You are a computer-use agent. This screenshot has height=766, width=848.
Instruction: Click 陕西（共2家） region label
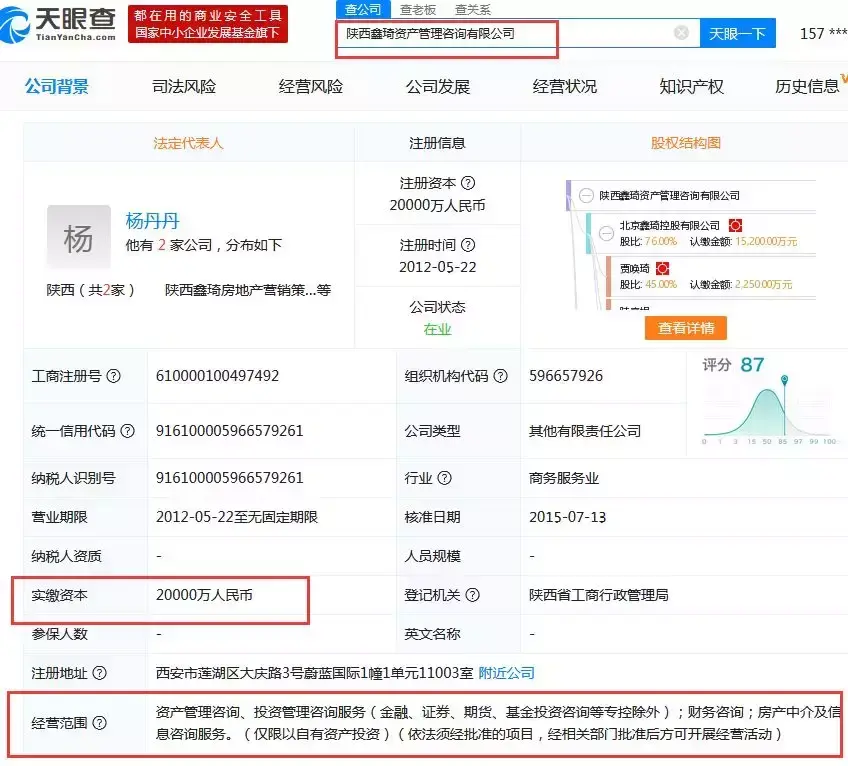pyautogui.click(x=90, y=290)
